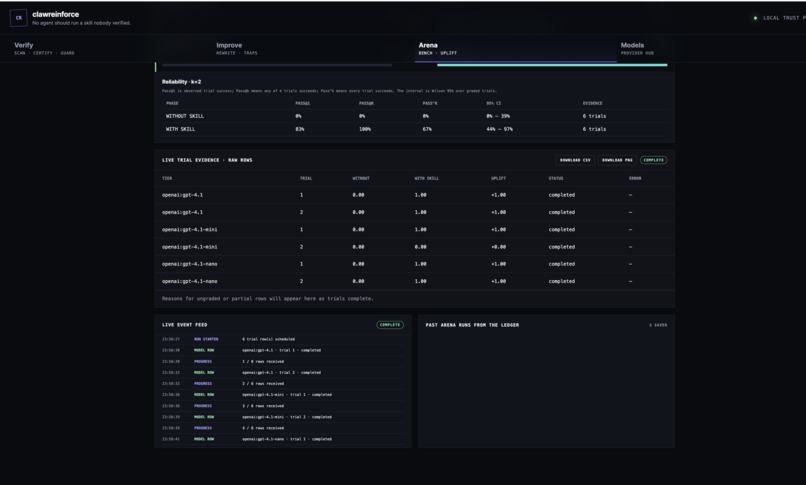Screen dimensions: 806x485
Task: Click the UPLIFT column header
Action: pos(498,178)
